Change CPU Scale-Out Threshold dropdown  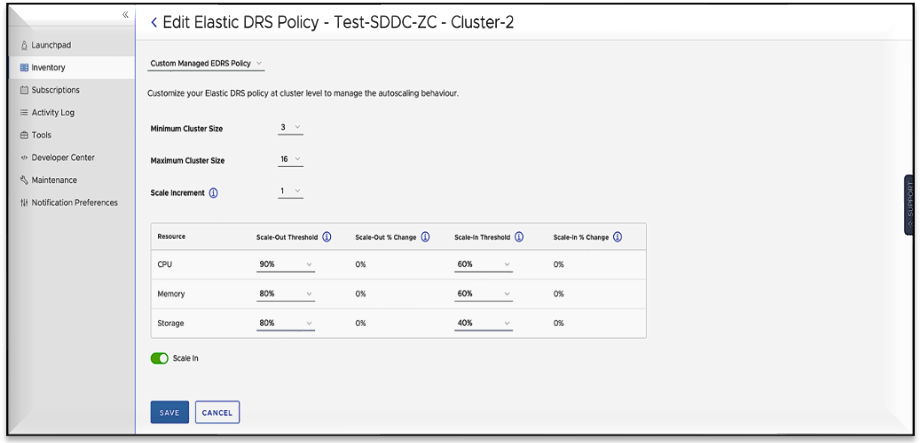[285, 265]
